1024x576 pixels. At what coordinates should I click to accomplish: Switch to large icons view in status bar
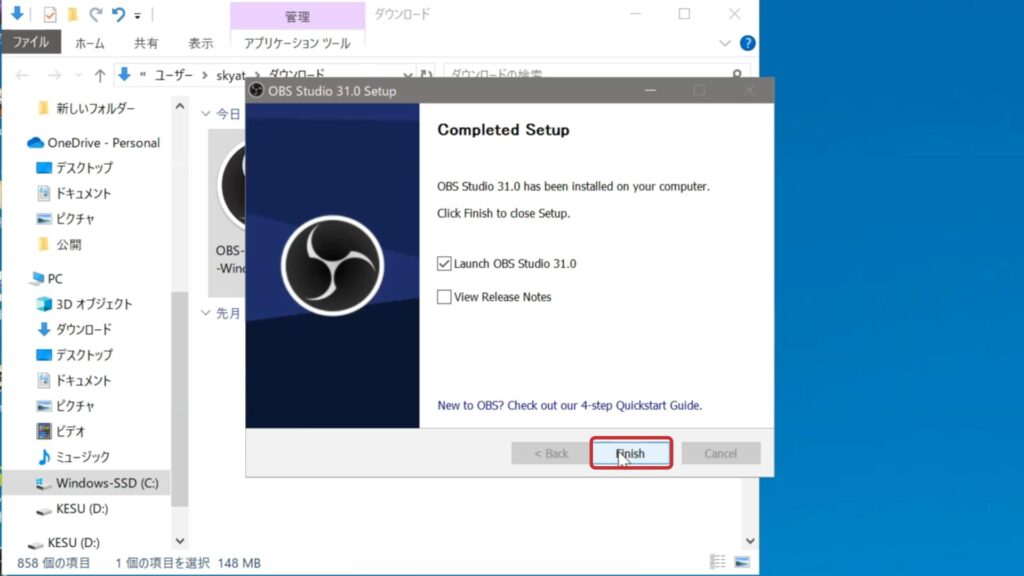741,562
